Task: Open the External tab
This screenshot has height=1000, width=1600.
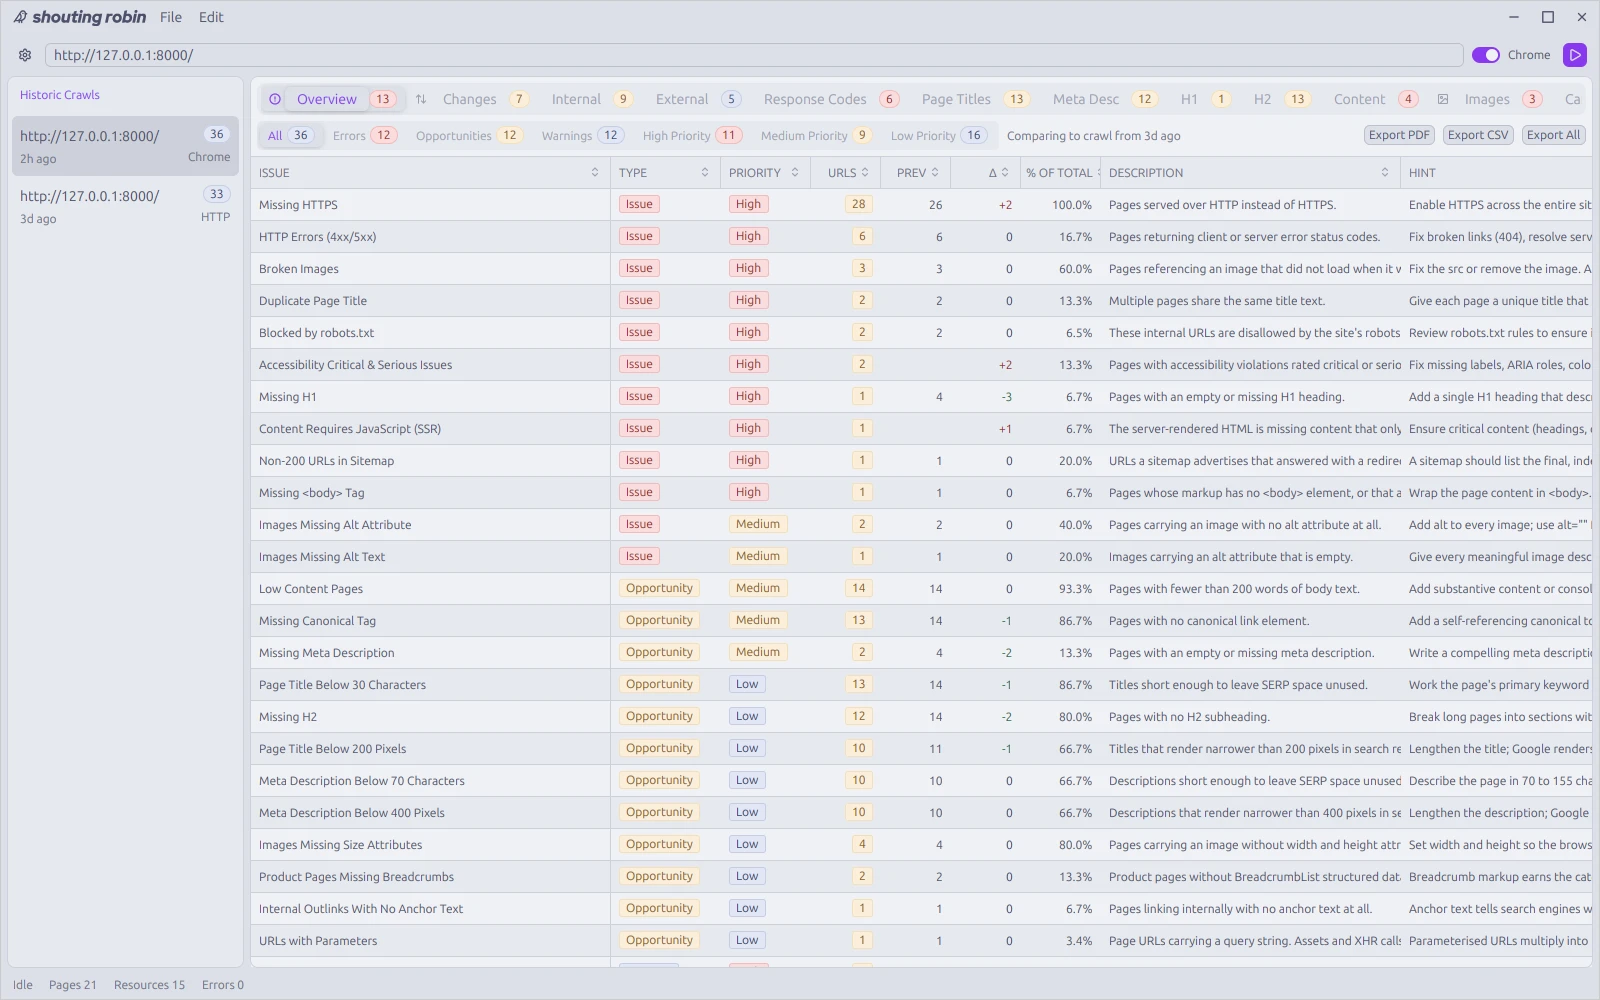Action: point(698,99)
